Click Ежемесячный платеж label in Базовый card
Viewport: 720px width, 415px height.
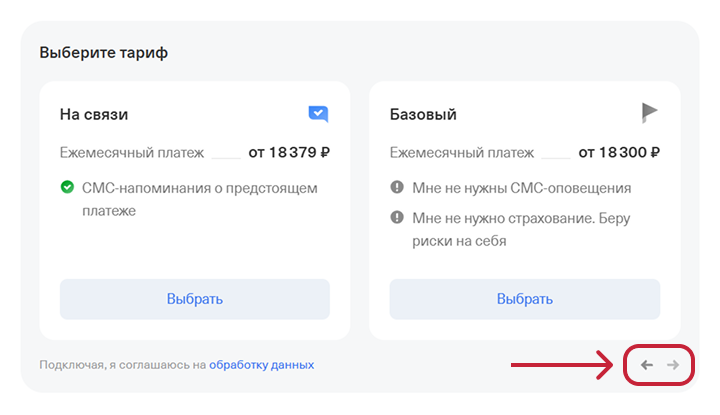[x=462, y=153]
